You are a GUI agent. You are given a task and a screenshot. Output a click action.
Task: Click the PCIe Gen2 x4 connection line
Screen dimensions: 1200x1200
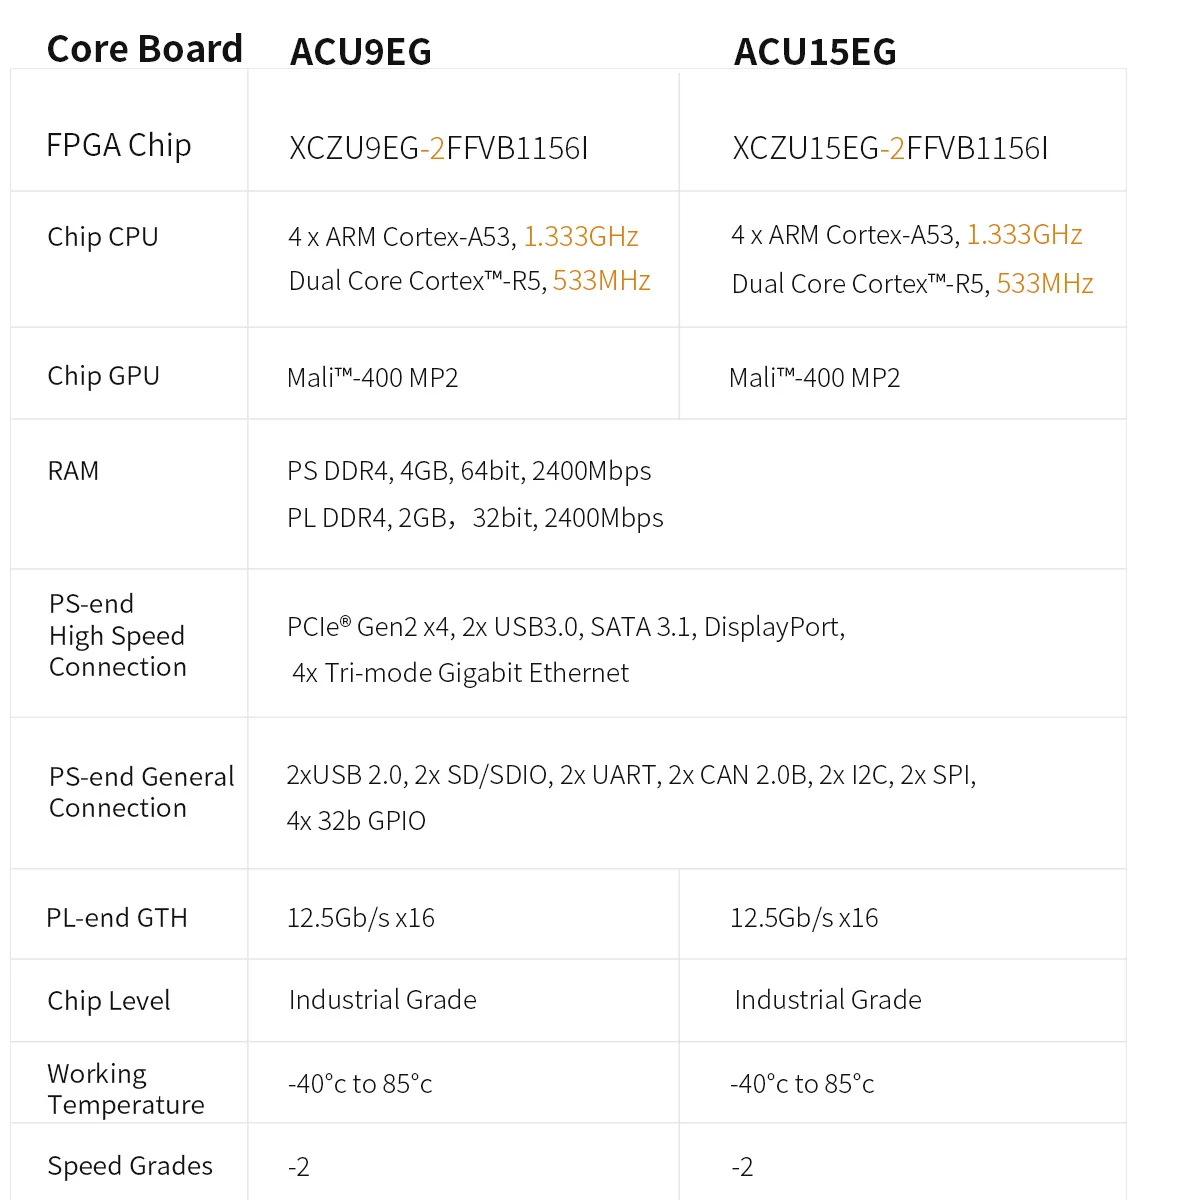pos(566,627)
